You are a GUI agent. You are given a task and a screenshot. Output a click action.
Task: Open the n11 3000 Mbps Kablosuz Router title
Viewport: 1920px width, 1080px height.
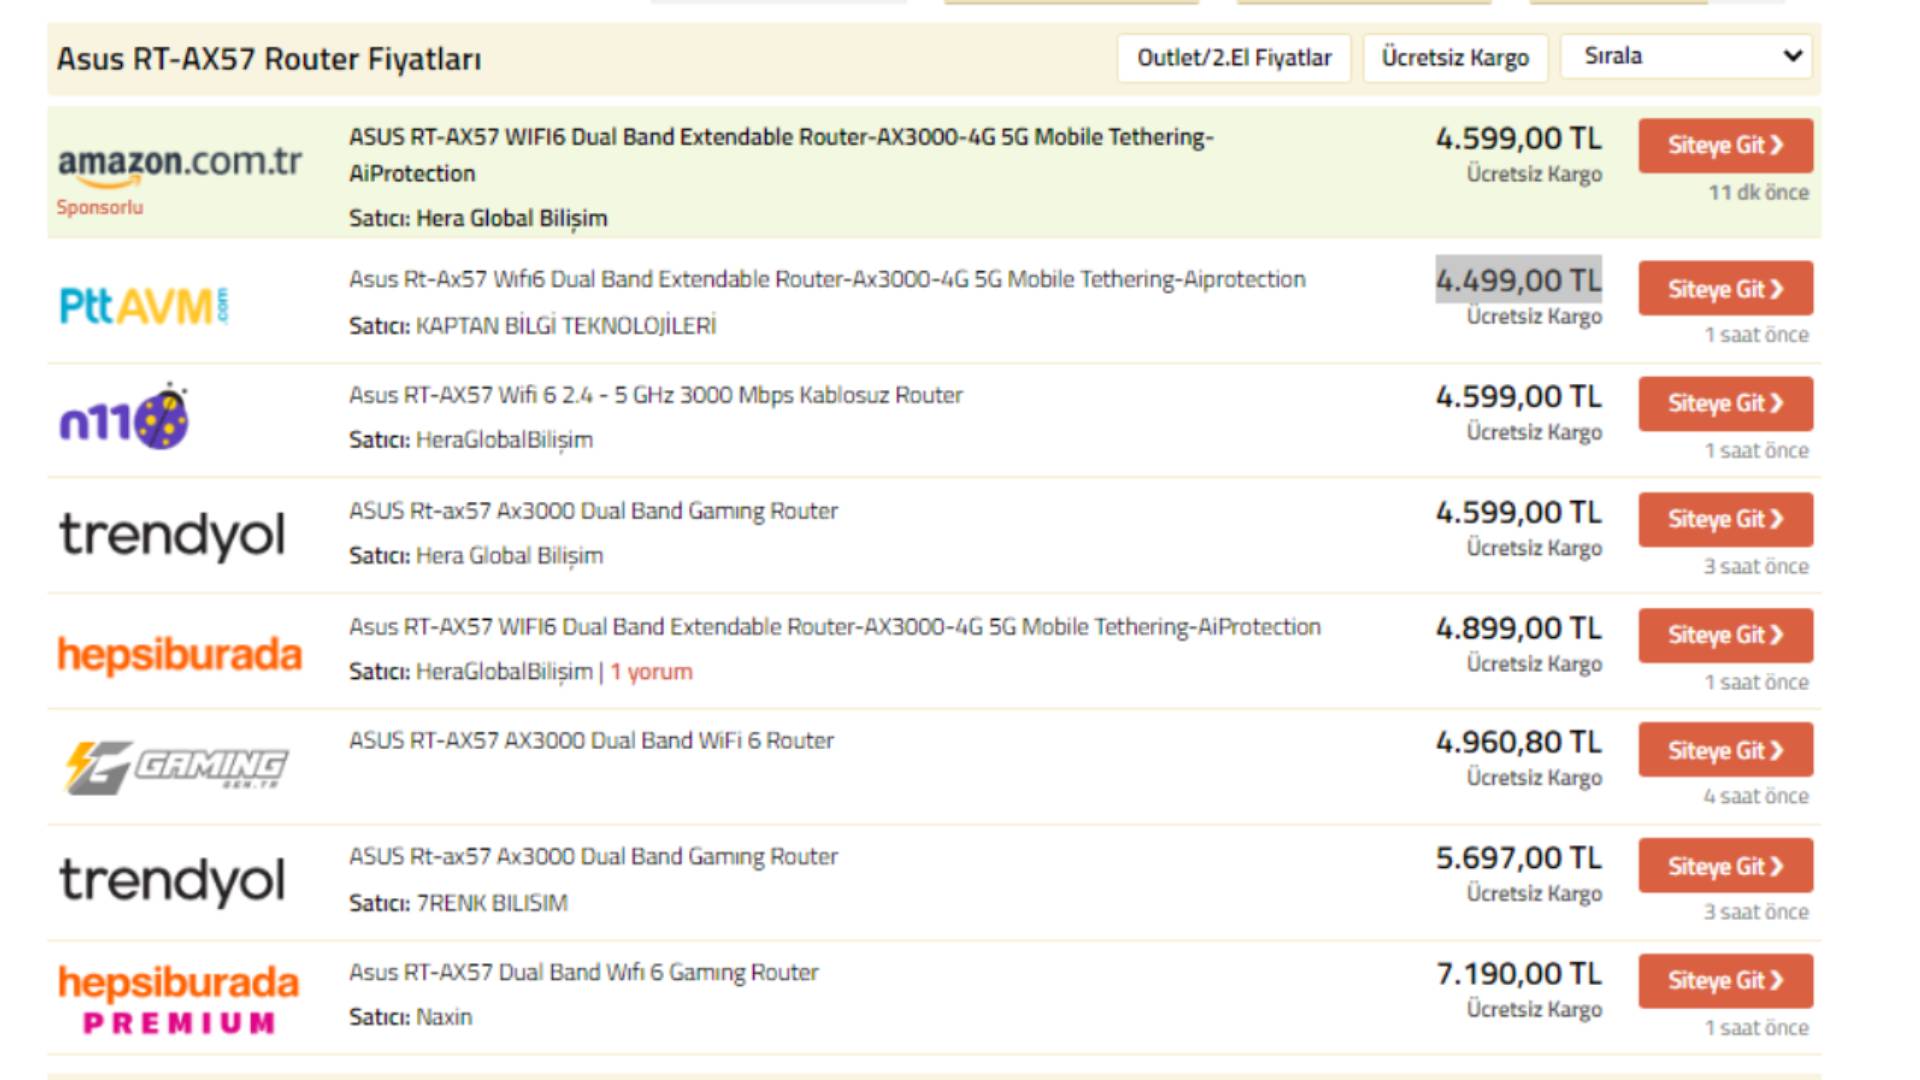655,395
